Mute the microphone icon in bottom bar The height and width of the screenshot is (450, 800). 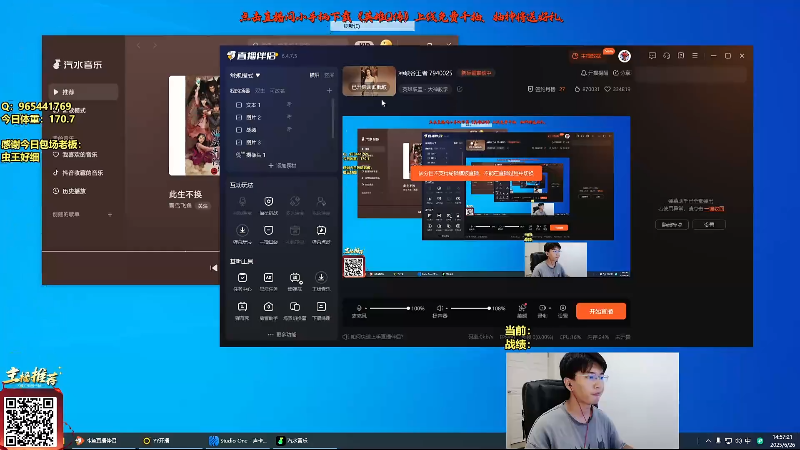click(x=359, y=308)
